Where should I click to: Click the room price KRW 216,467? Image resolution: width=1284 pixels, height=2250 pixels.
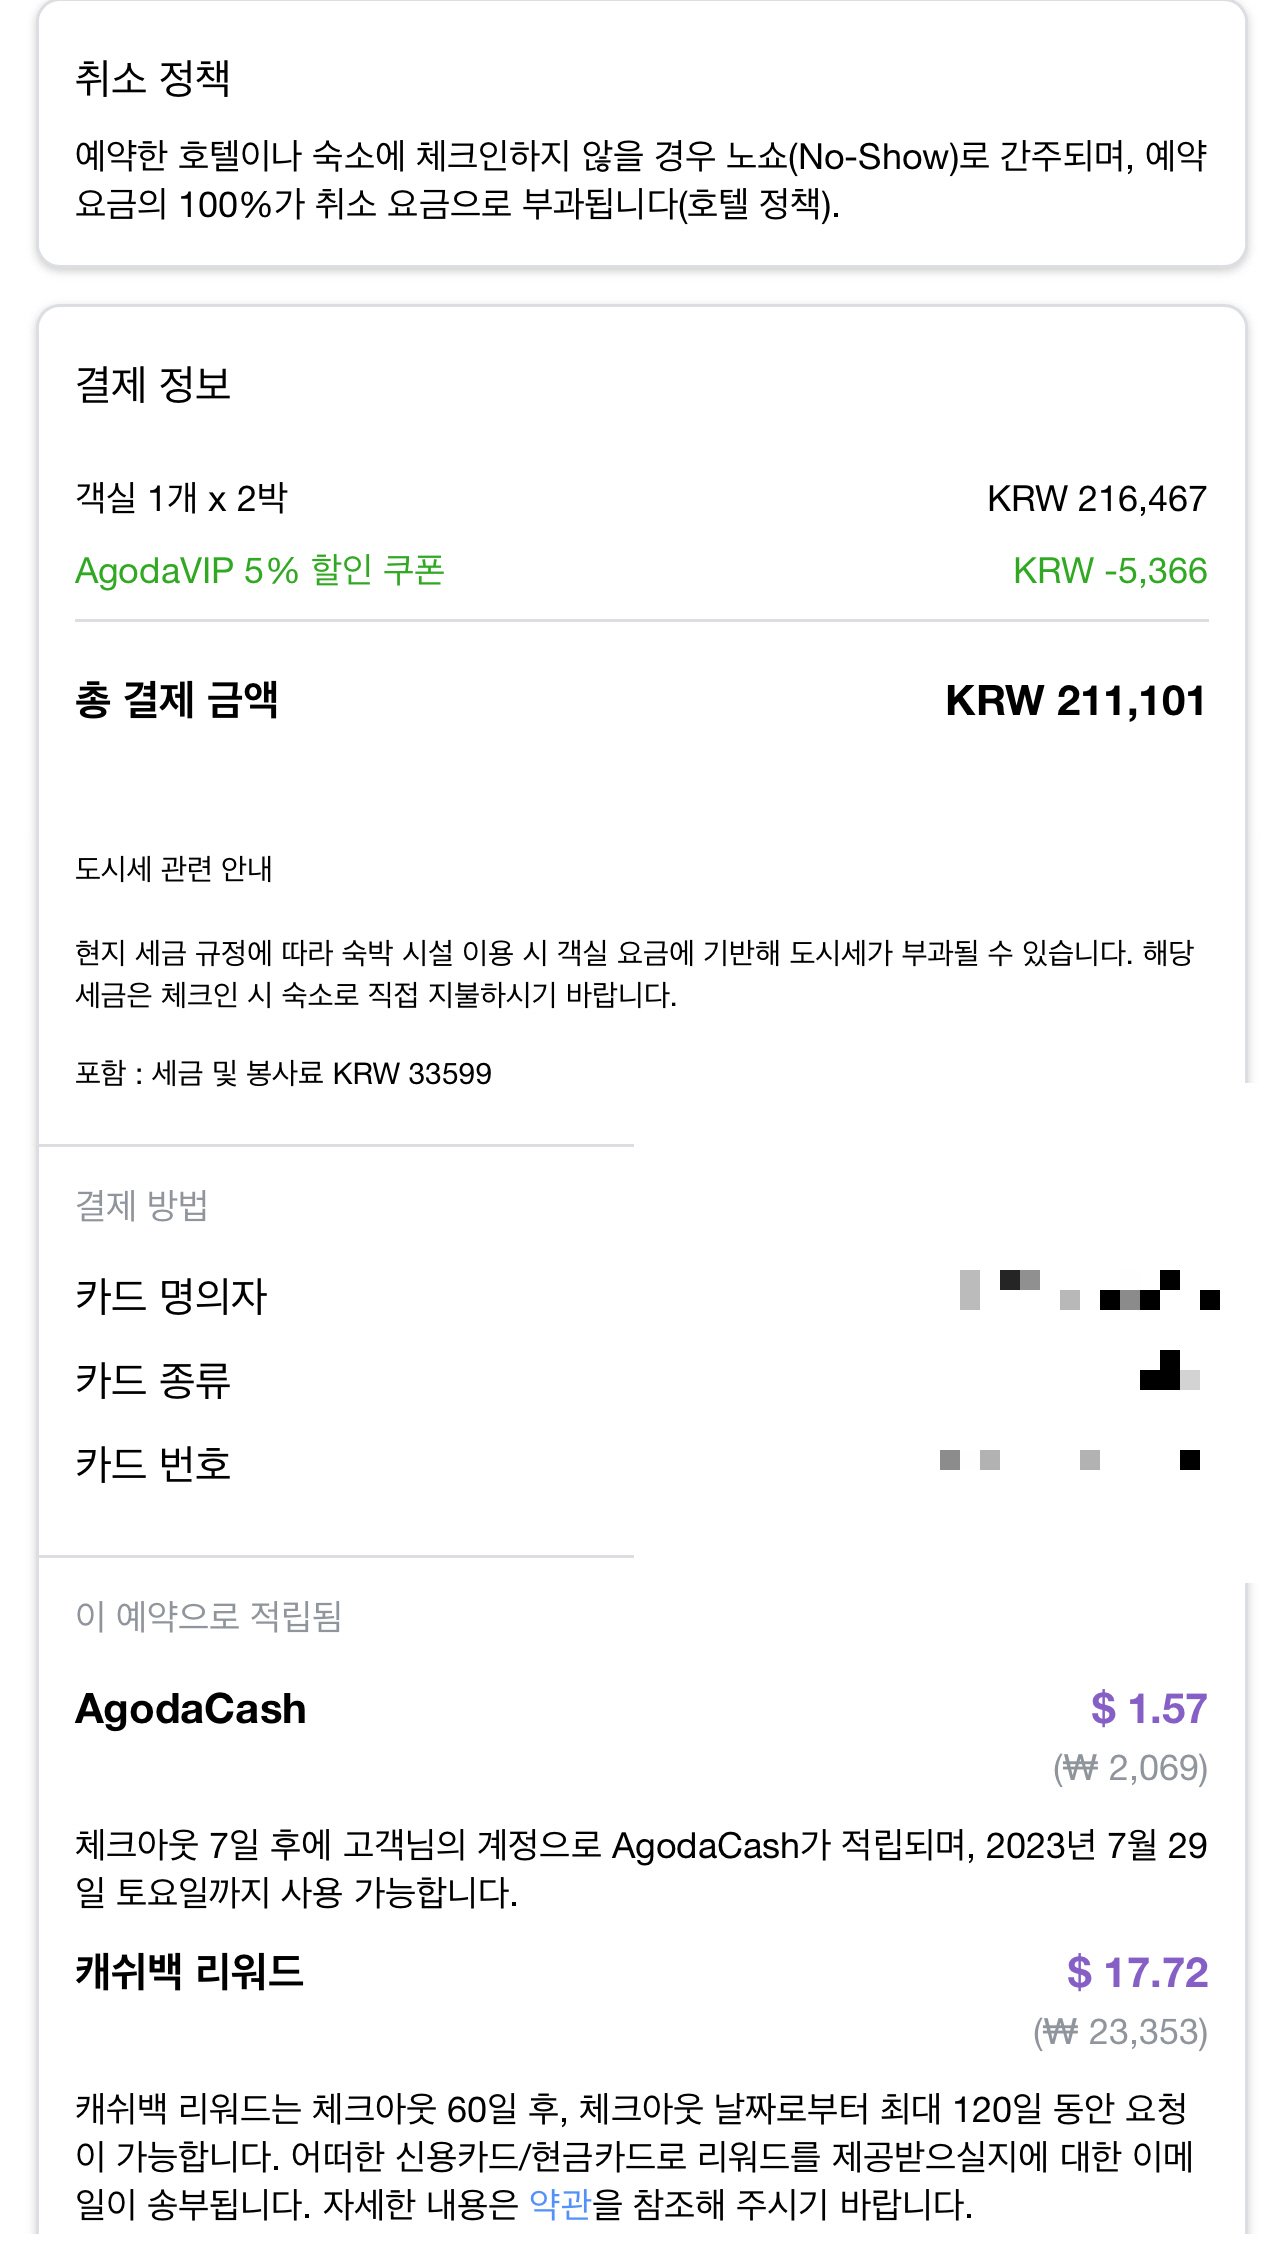tap(1096, 499)
